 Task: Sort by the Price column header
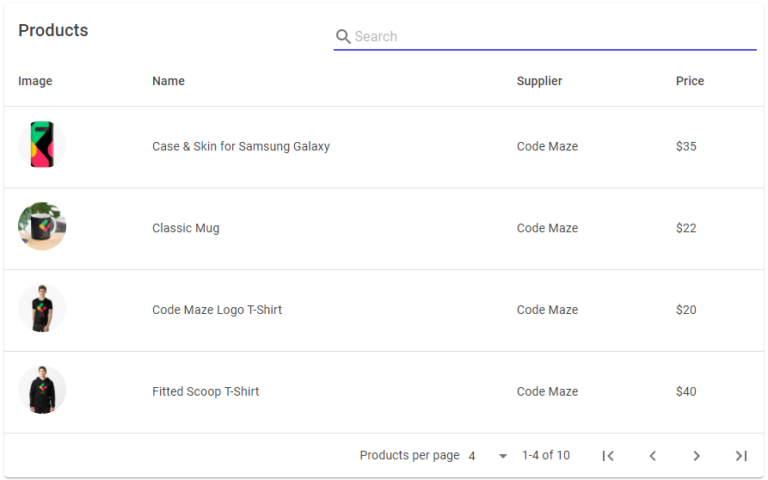click(689, 81)
